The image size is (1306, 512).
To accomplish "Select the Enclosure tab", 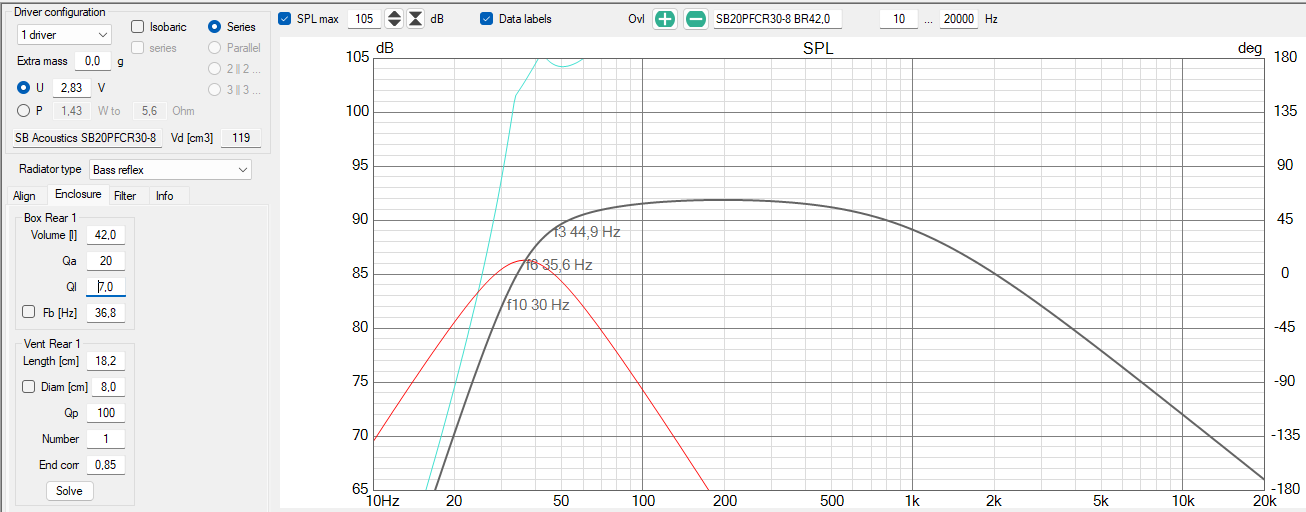I will (78, 194).
